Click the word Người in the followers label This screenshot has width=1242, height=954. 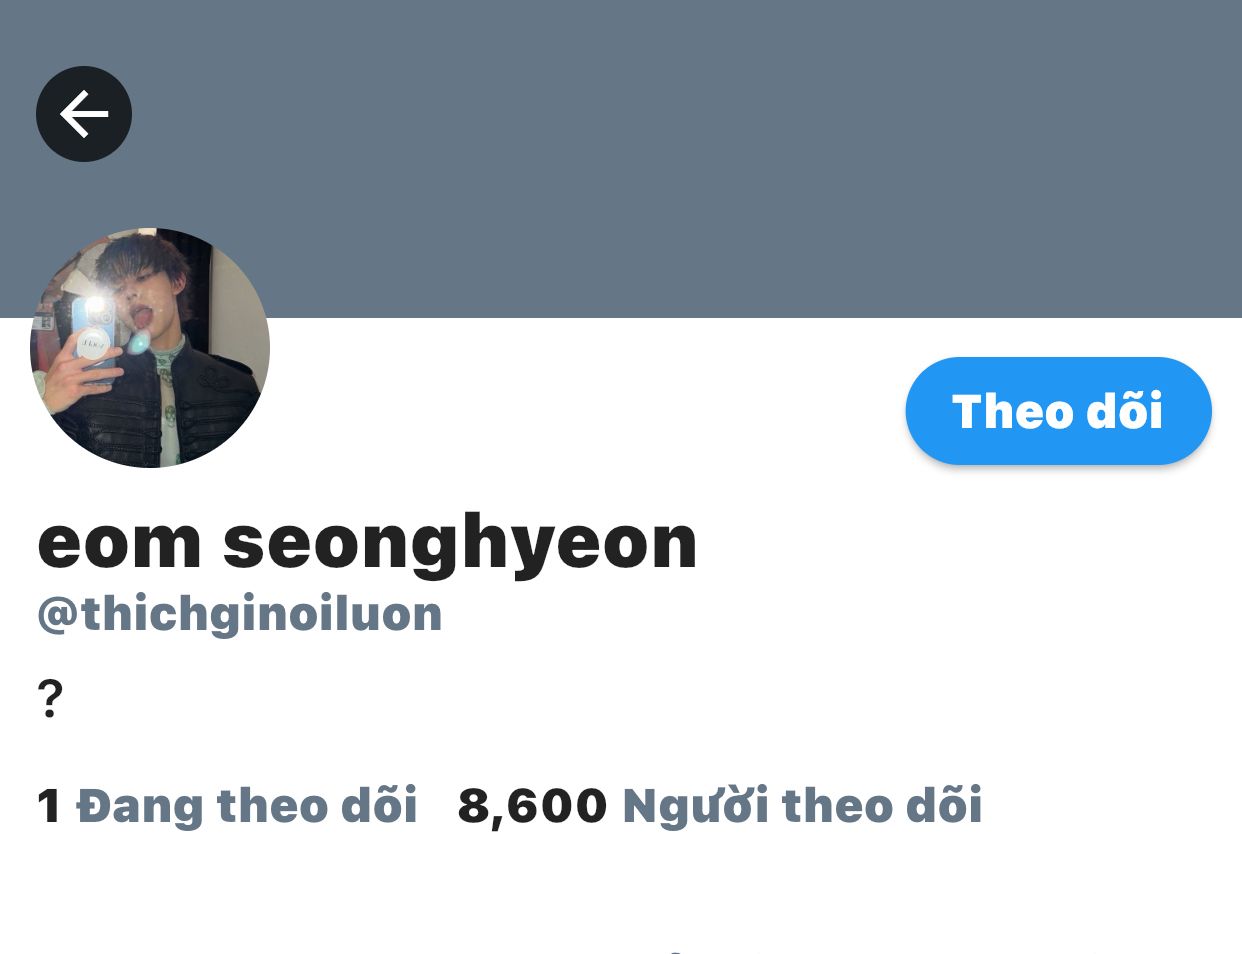coord(695,806)
